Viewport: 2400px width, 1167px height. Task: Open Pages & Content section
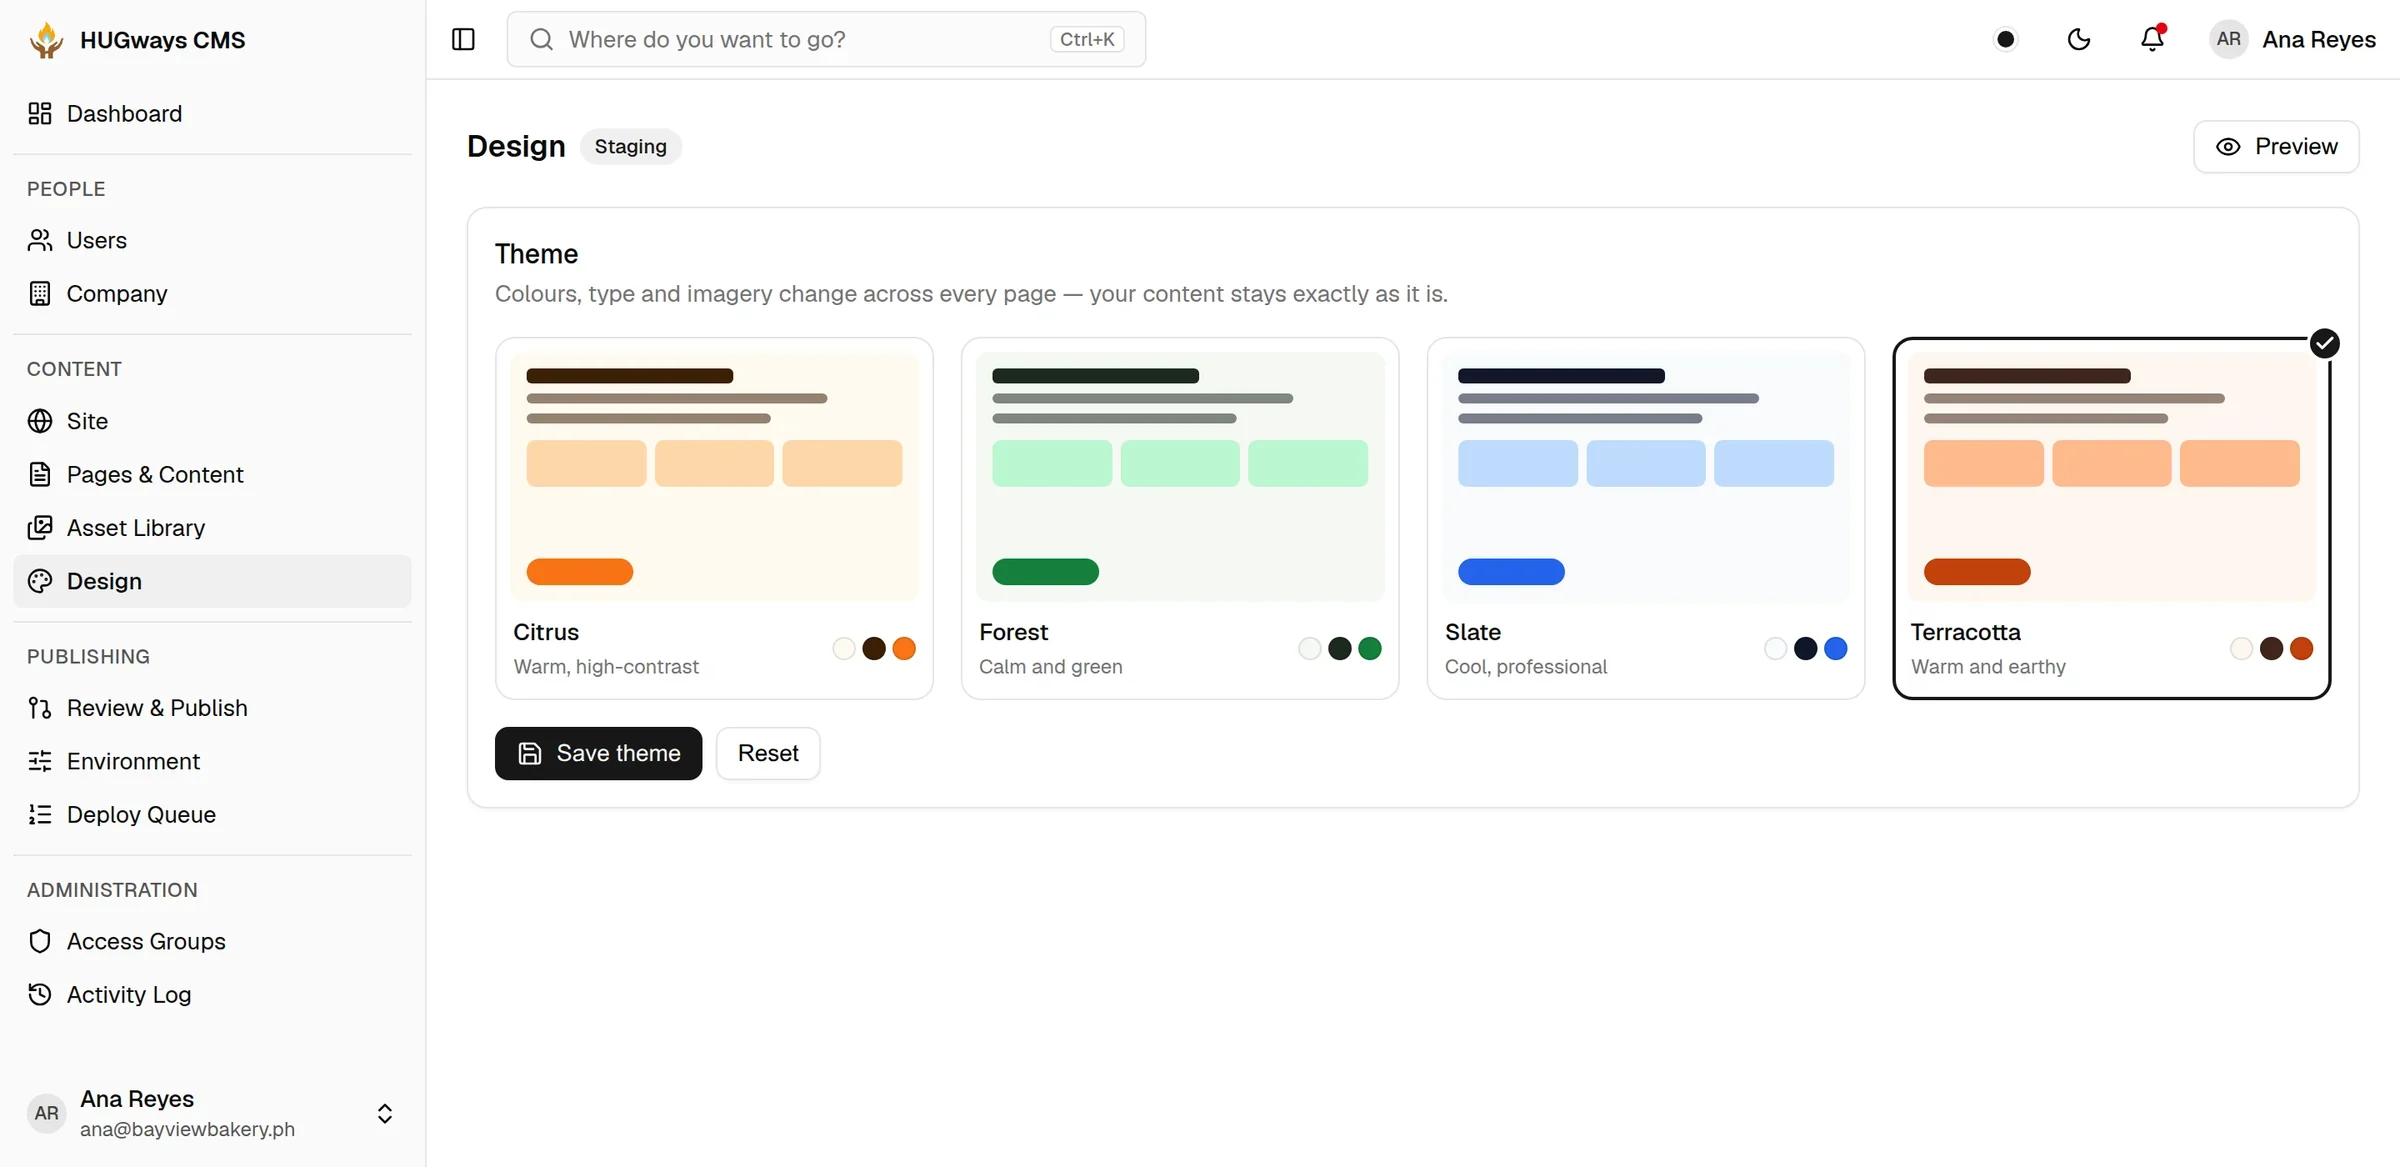pyautogui.click(x=212, y=474)
